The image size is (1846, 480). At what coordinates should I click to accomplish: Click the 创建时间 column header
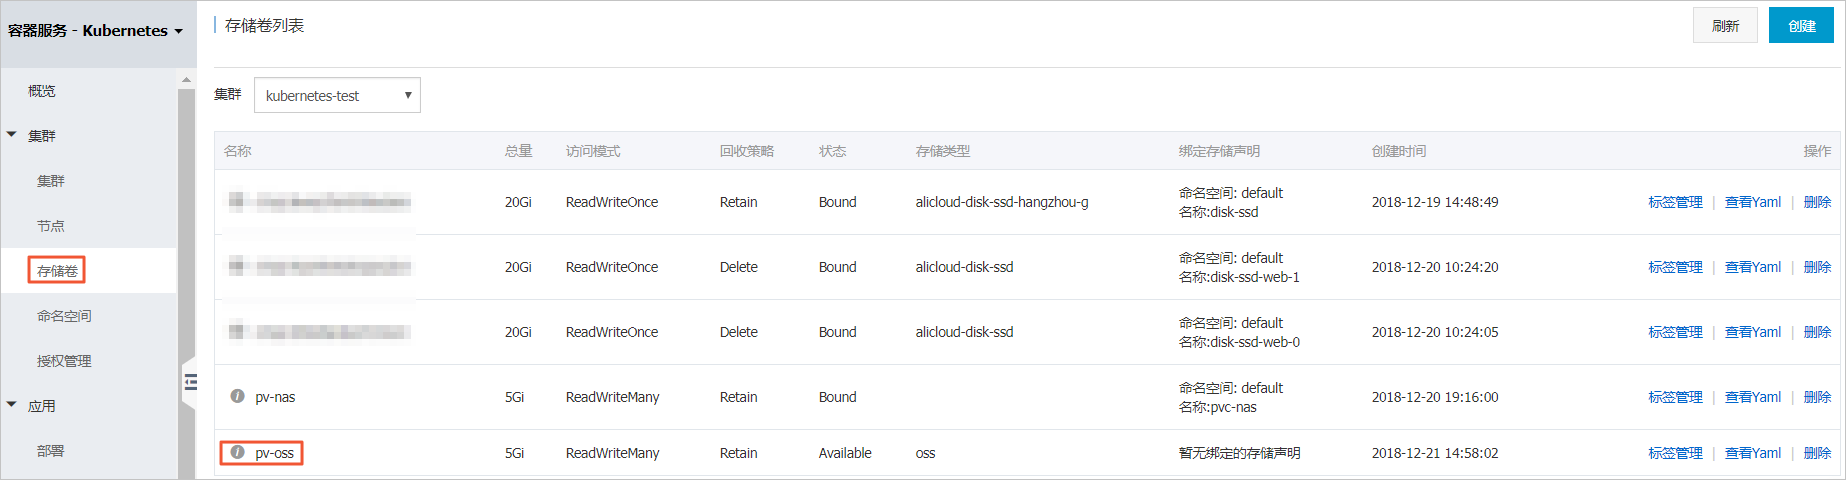[1399, 151]
